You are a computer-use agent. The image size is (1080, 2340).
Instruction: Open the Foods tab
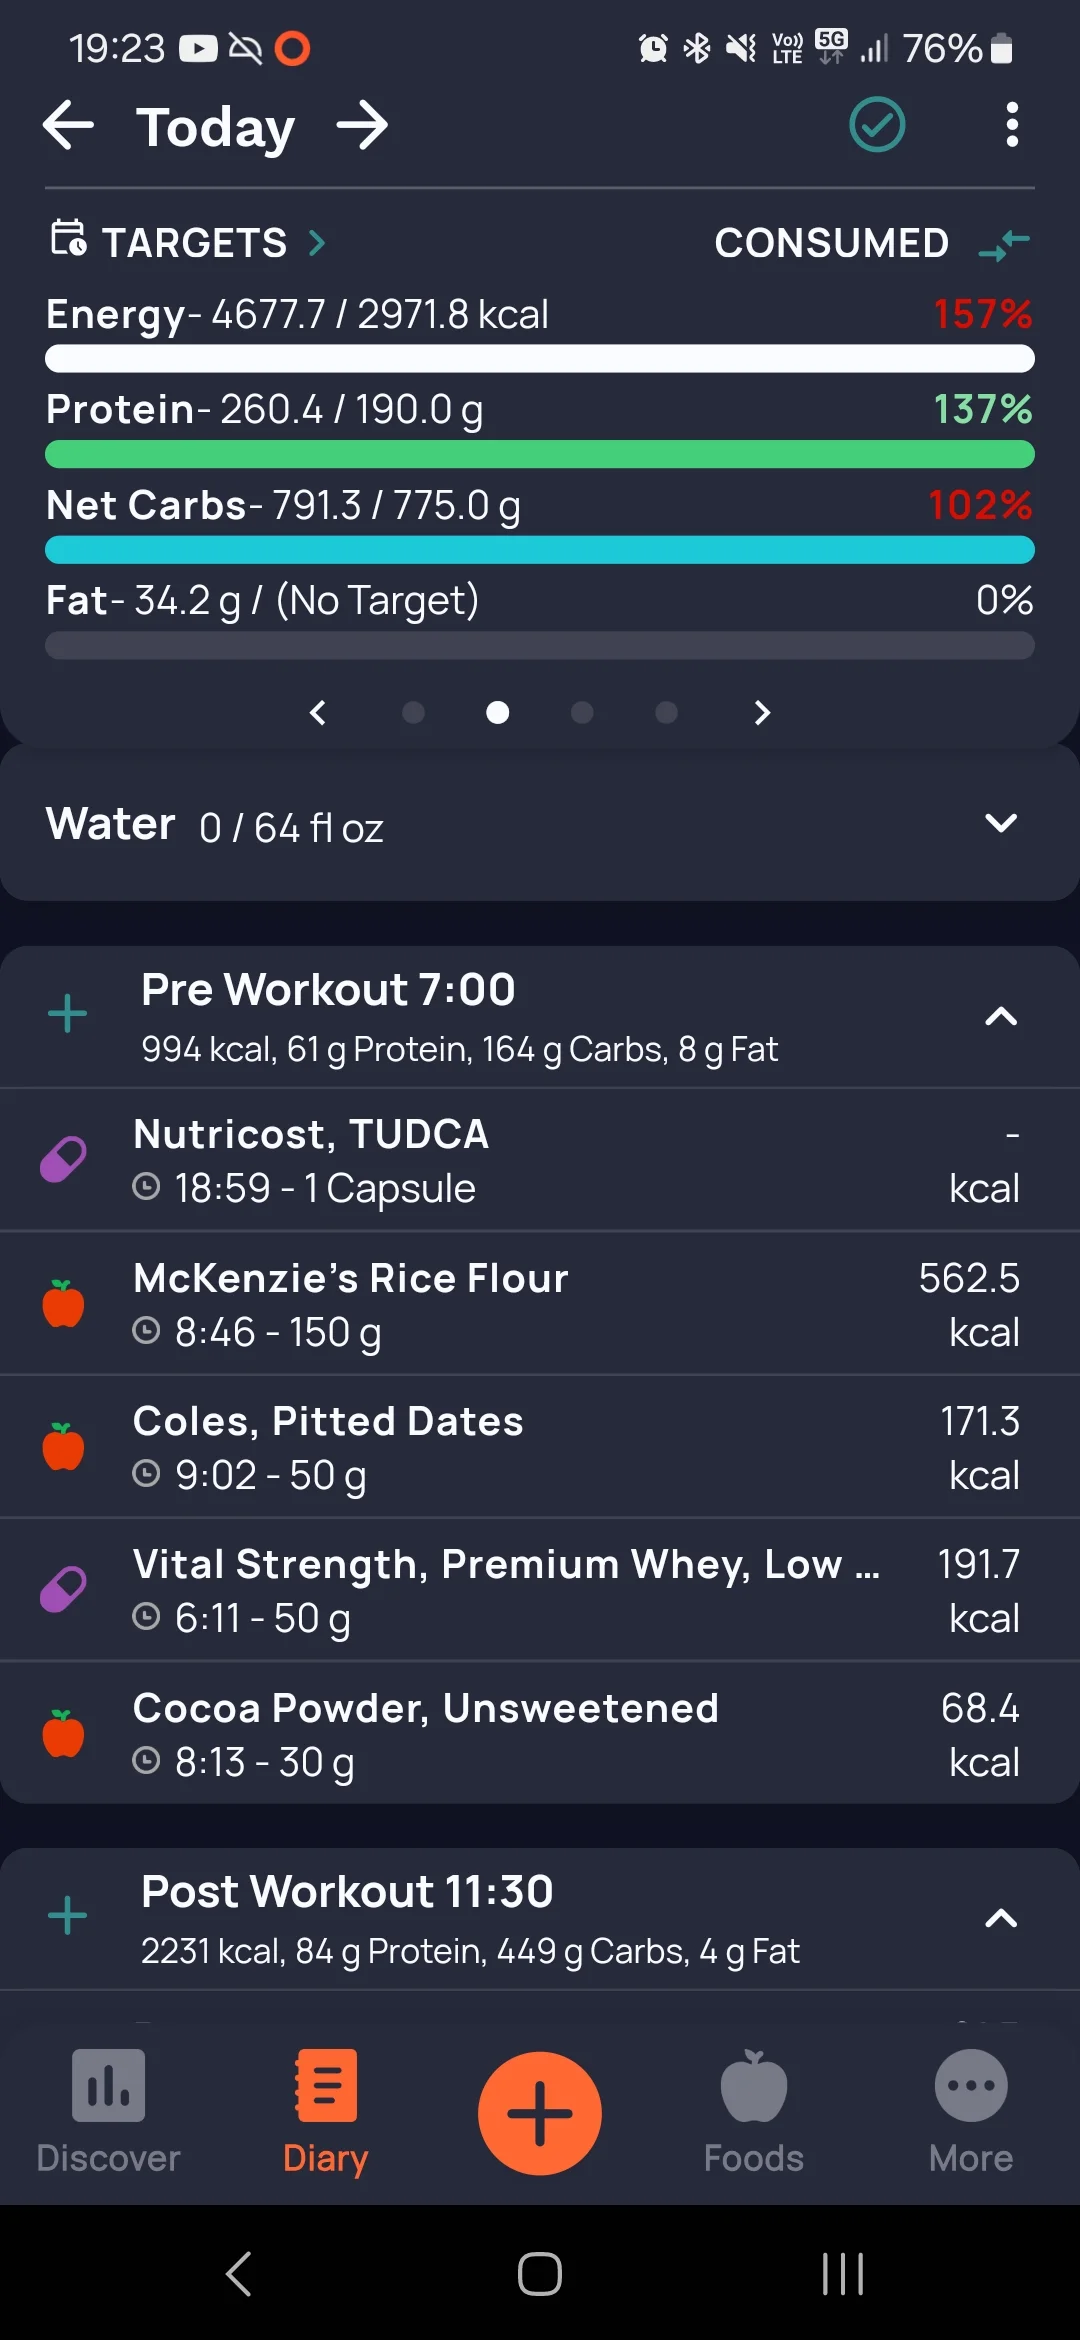pyautogui.click(x=754, y=2112)
